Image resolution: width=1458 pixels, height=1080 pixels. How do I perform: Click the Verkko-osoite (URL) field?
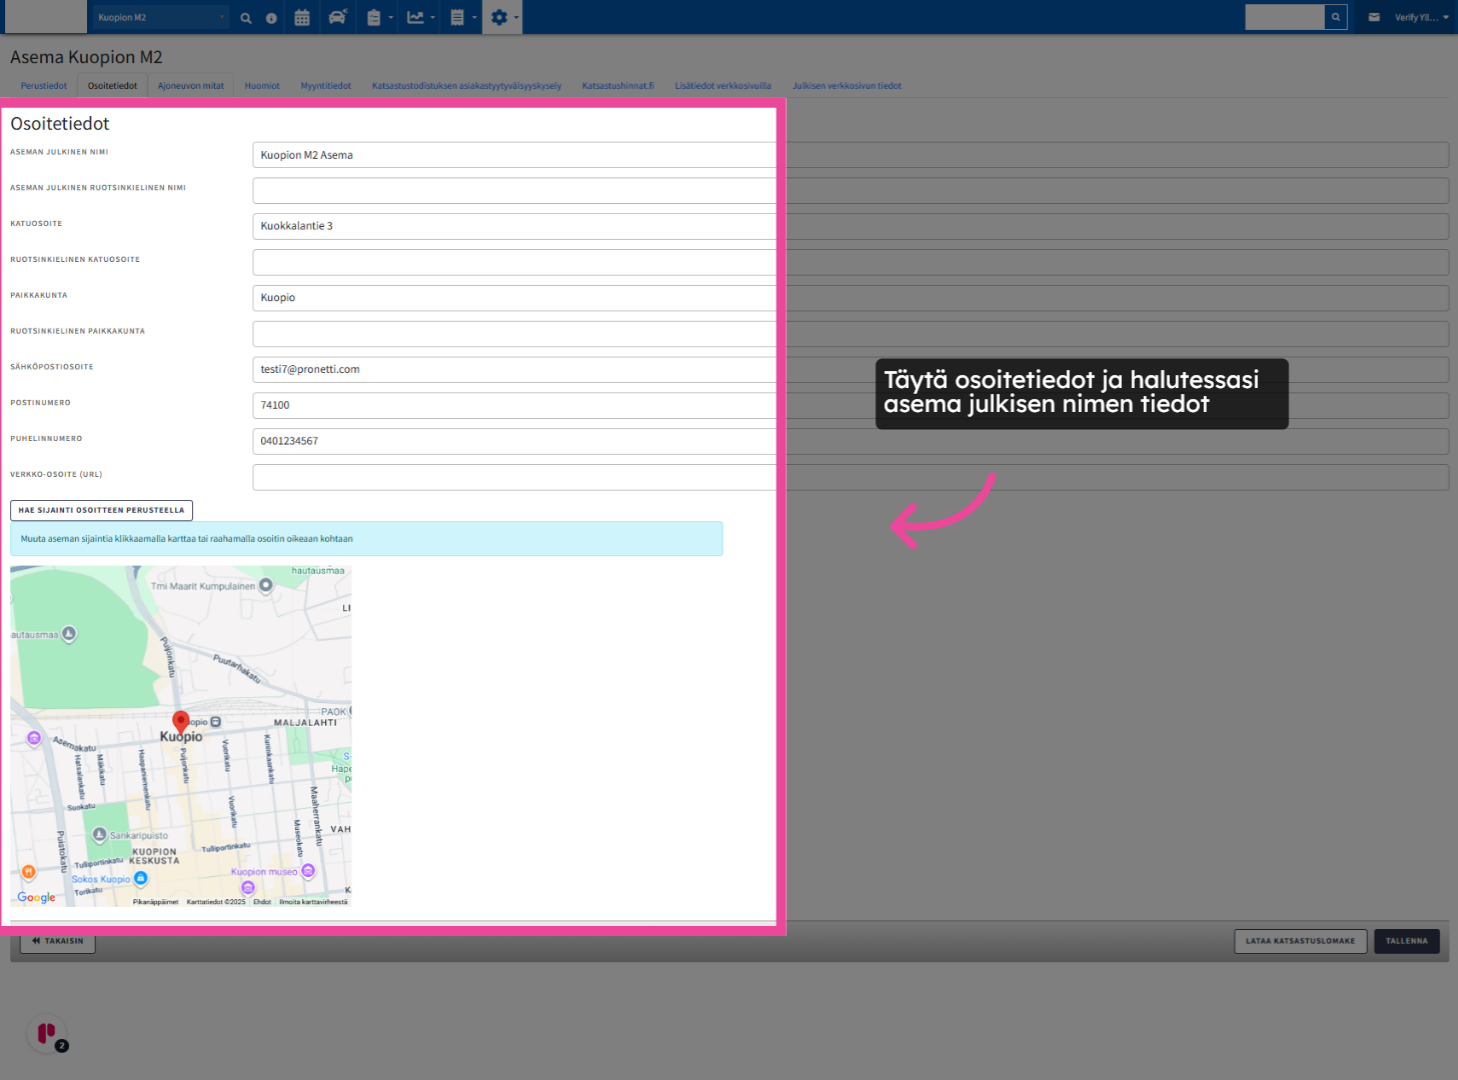pyautogui.click(x=850, y=477)
